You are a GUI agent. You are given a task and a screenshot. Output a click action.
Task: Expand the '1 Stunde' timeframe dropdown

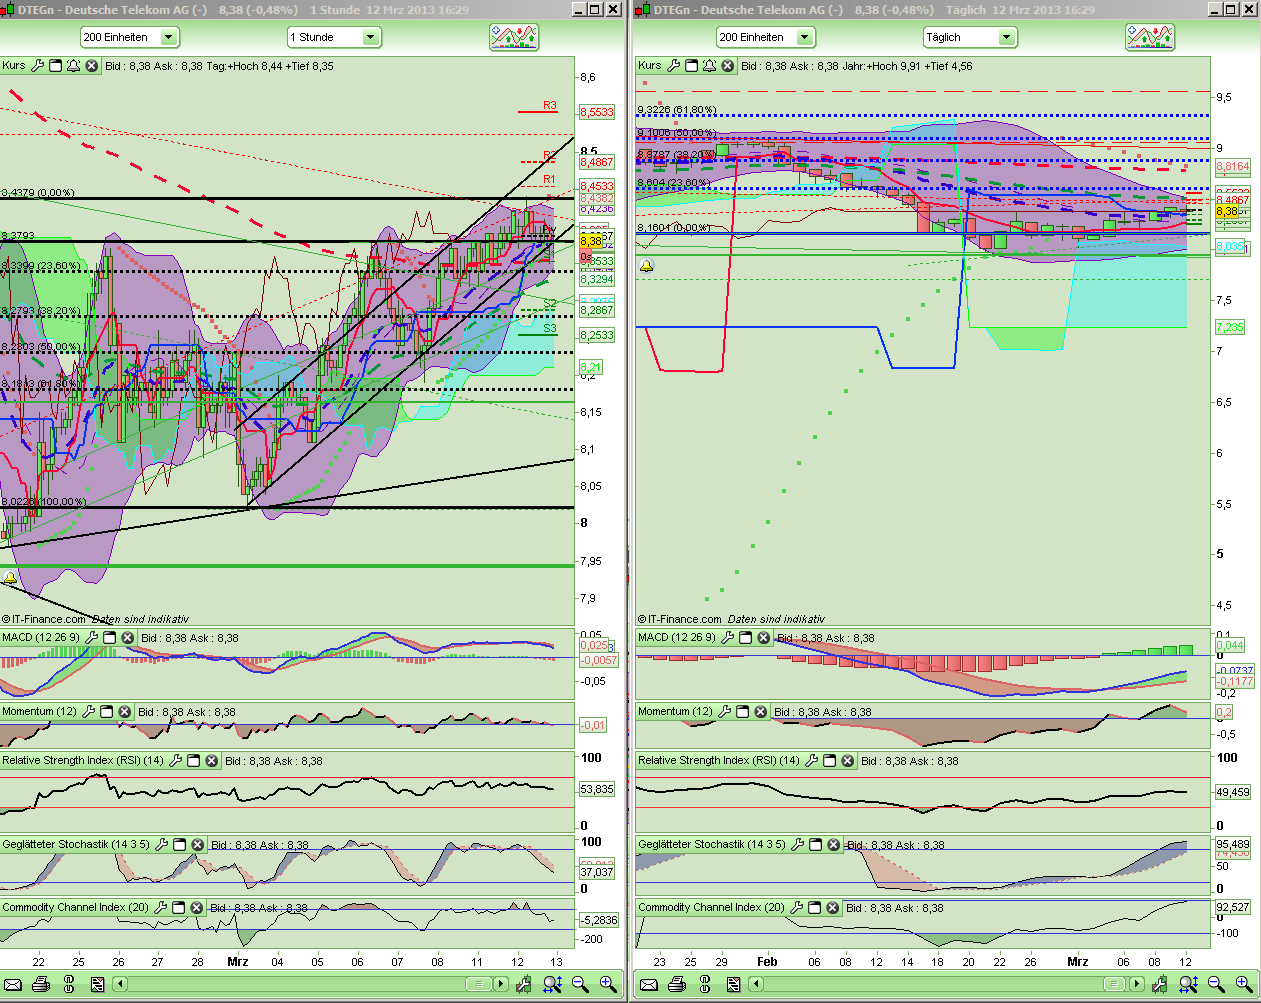370,37
